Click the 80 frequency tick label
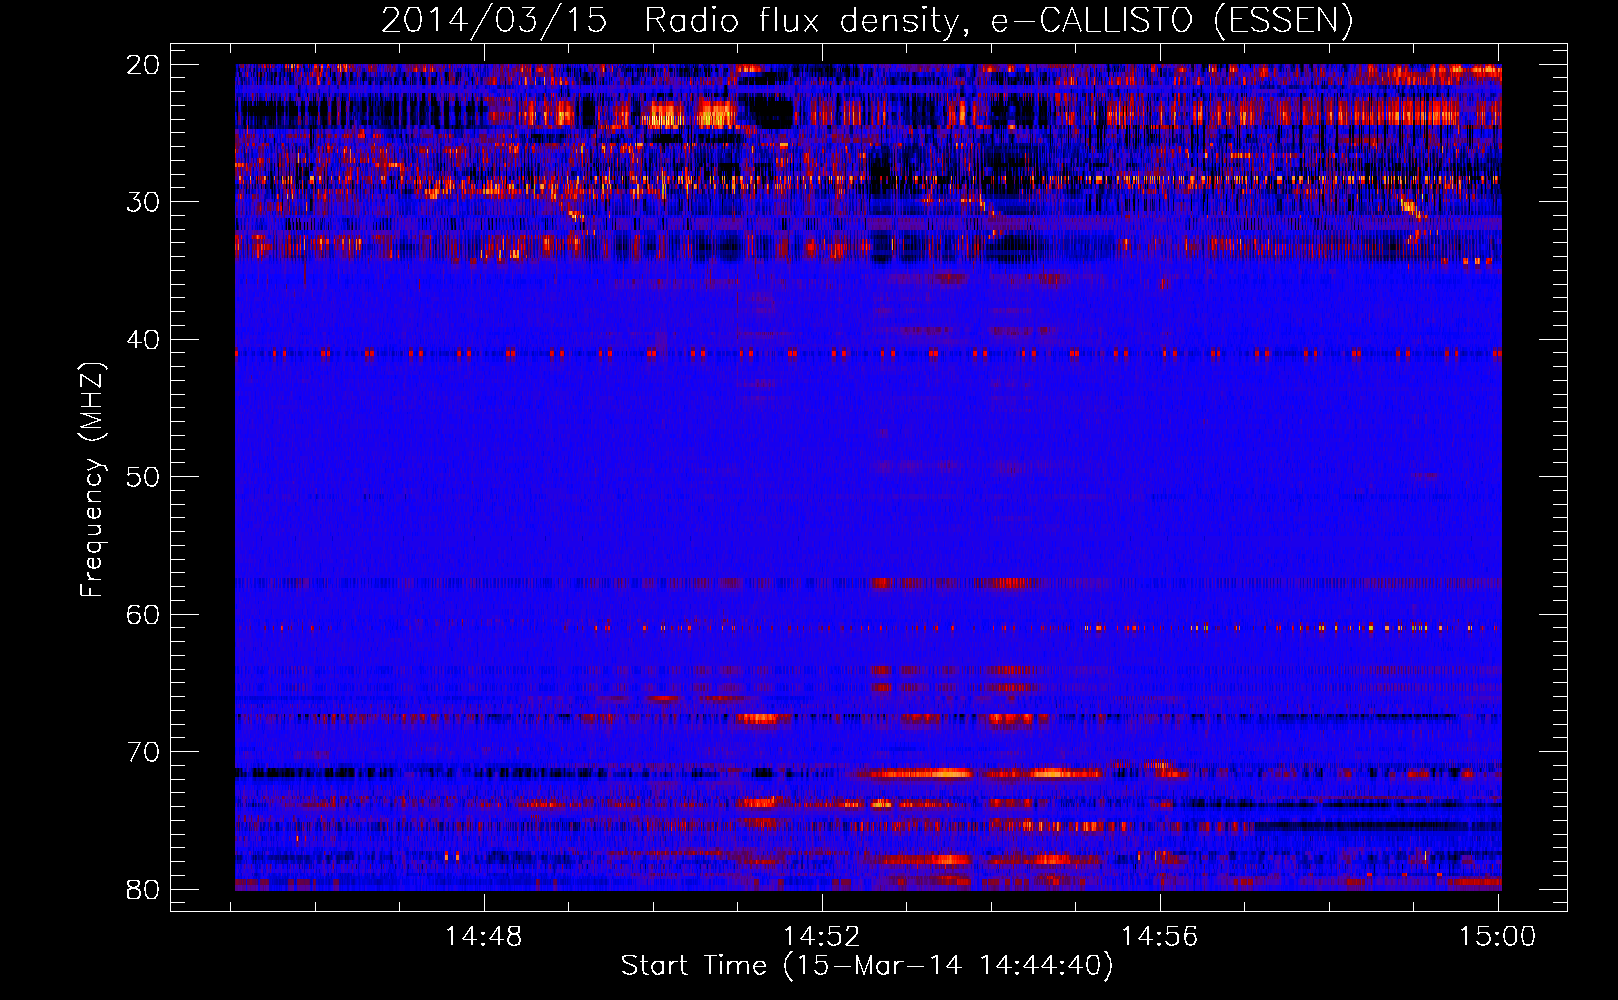 143,890
